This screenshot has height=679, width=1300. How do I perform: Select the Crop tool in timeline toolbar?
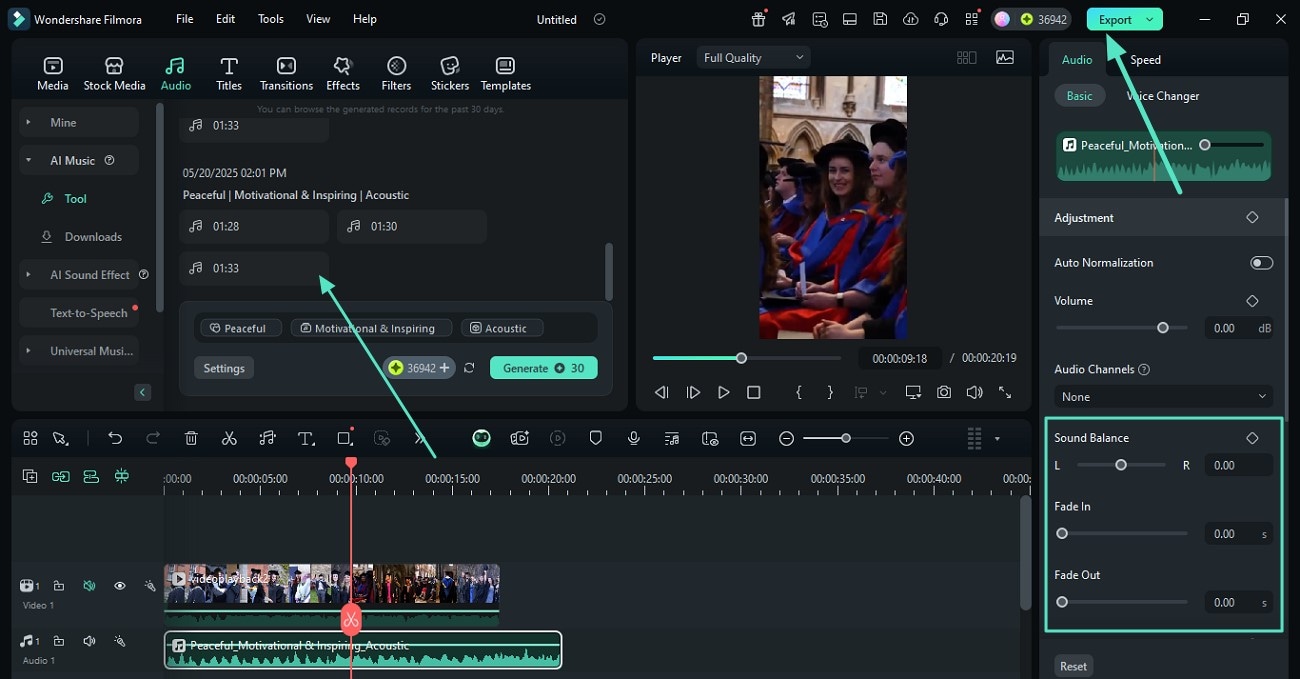point(345,438)
